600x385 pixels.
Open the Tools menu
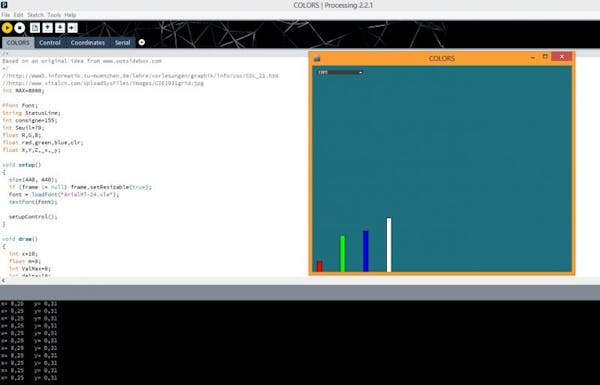(54, 15)
